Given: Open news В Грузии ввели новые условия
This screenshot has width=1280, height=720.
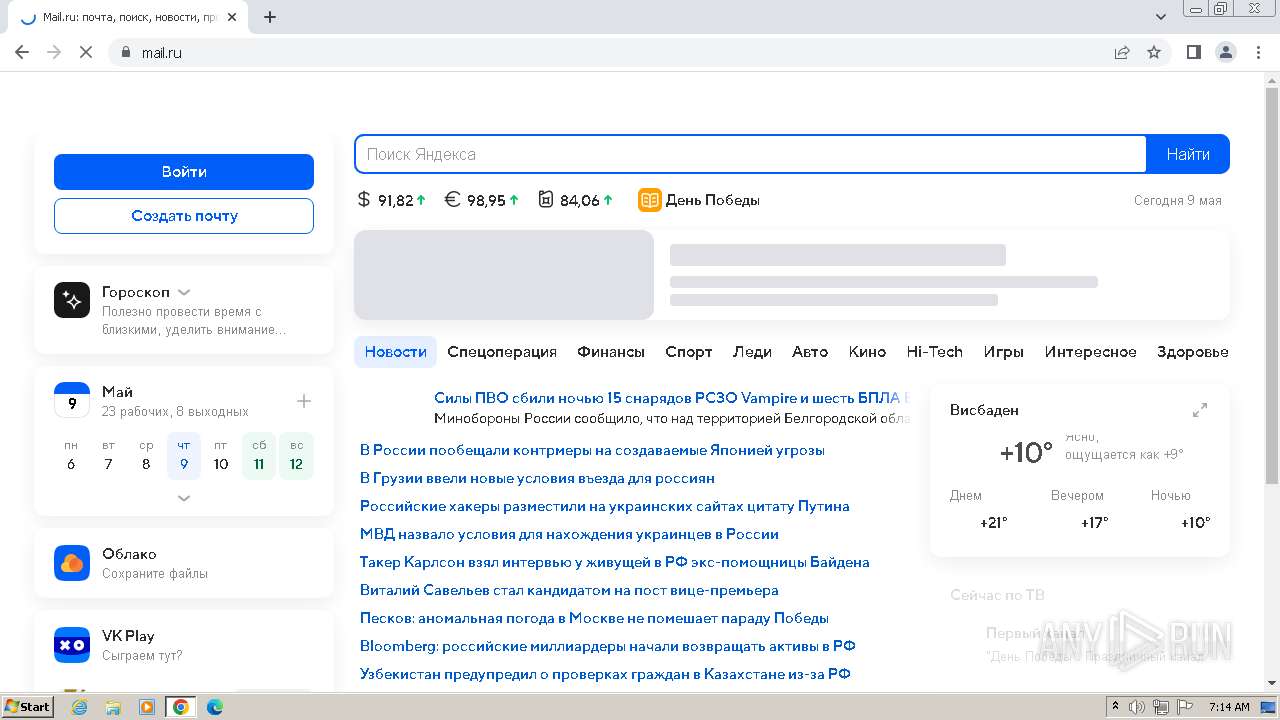Looking at the screenshot, I should tap(537, 478).
